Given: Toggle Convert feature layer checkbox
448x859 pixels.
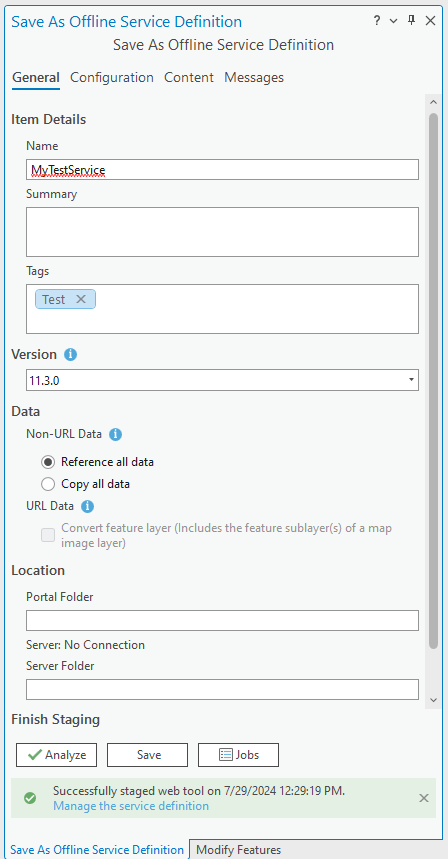Looking at the screenshot, I should [x=48, y=535].
